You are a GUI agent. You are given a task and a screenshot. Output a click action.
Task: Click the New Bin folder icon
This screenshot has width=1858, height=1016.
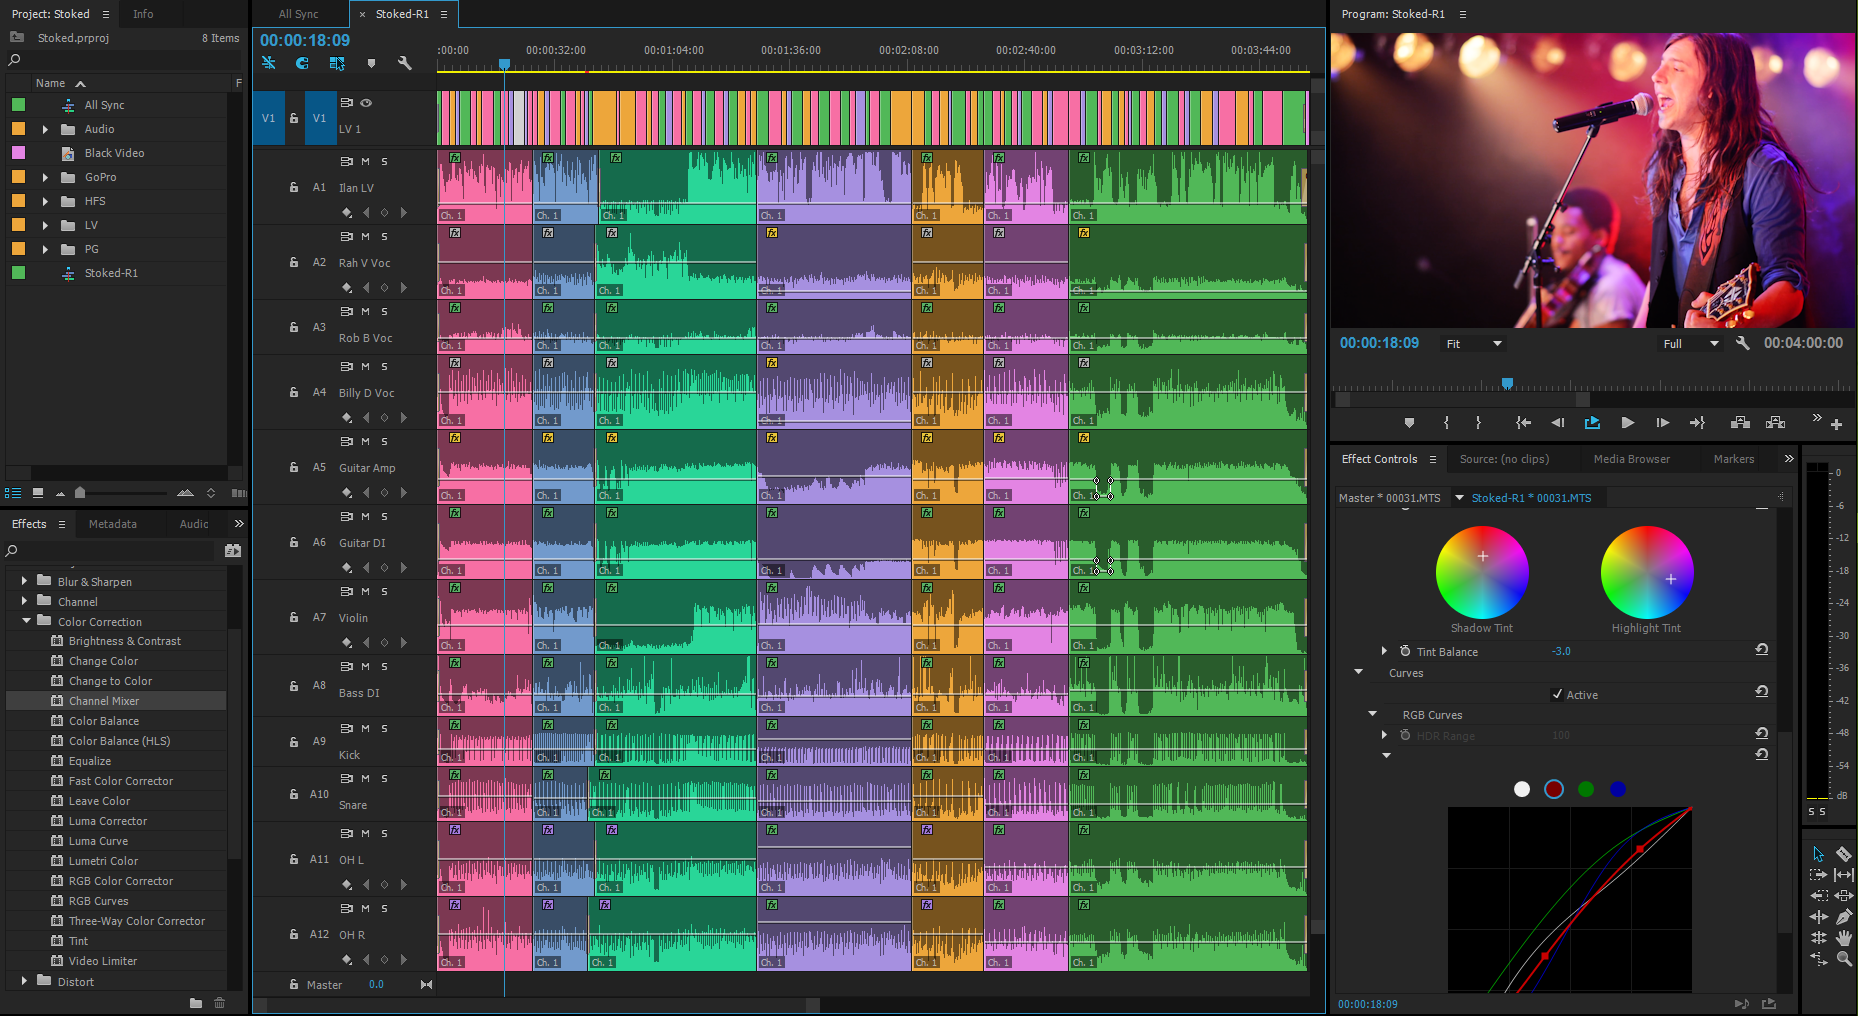[x=196, y=1003]
